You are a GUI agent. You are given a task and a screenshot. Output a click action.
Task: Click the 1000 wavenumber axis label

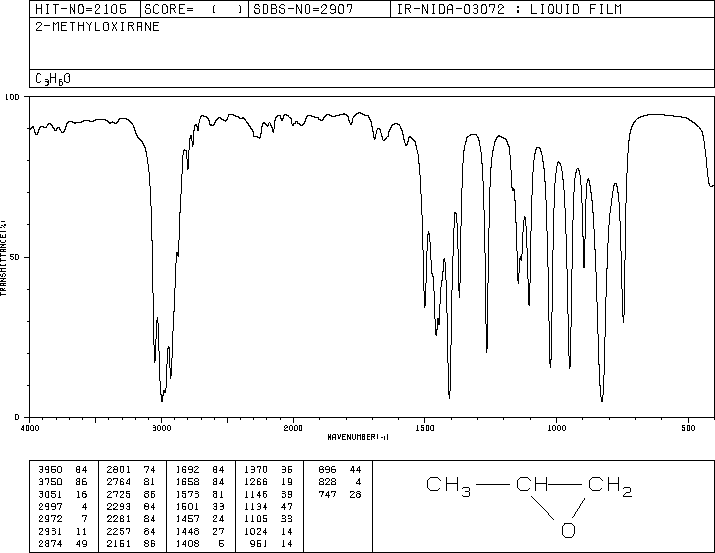click(x=556, y=428)
